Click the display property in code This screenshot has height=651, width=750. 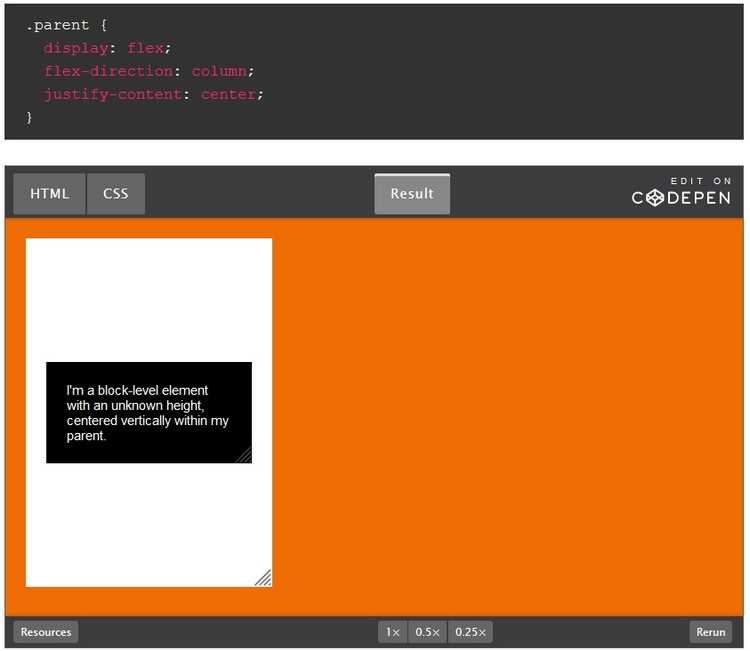tap(76, 48)
